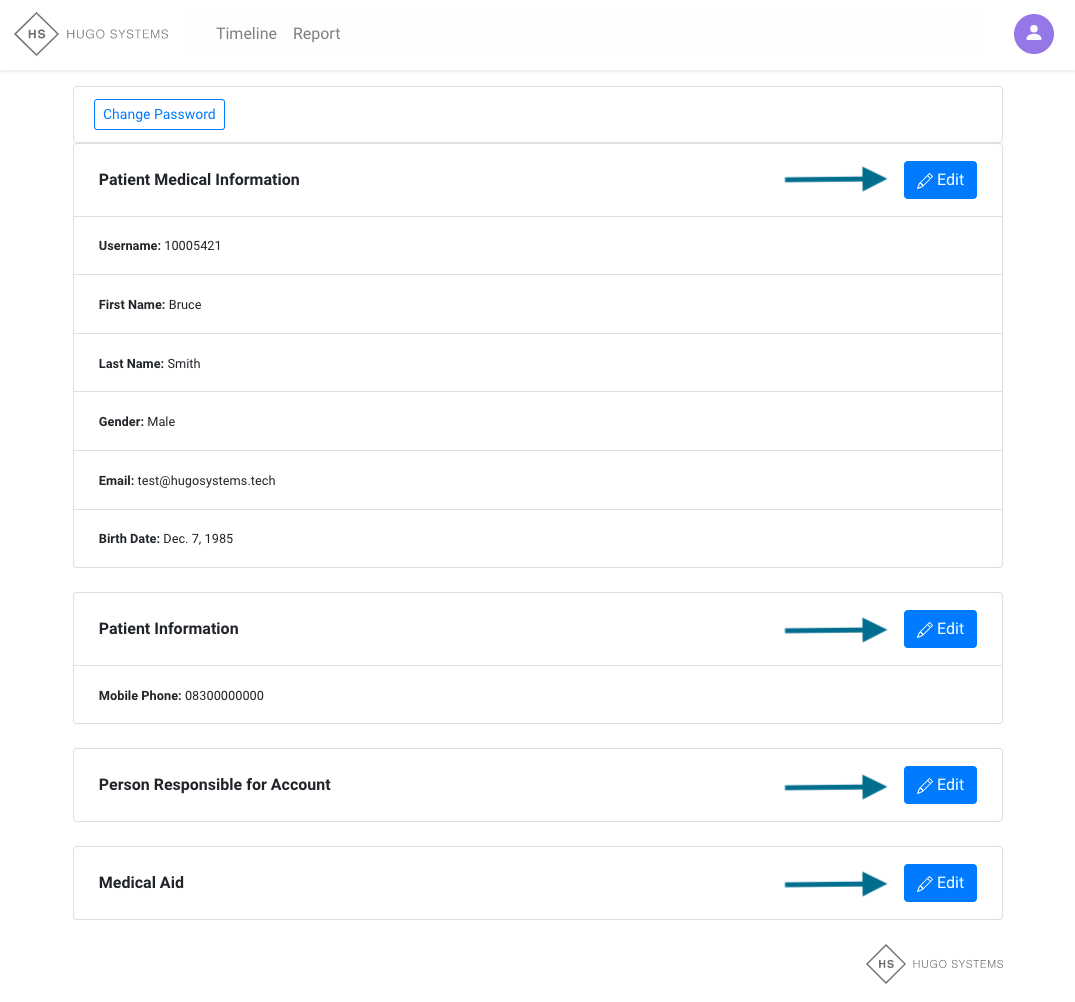Viewport: 1075px width, 1002px height.
Task: Click pencil icon in Person Responsible Edit button
Action: pyautogui.click(x=925, y=786)
